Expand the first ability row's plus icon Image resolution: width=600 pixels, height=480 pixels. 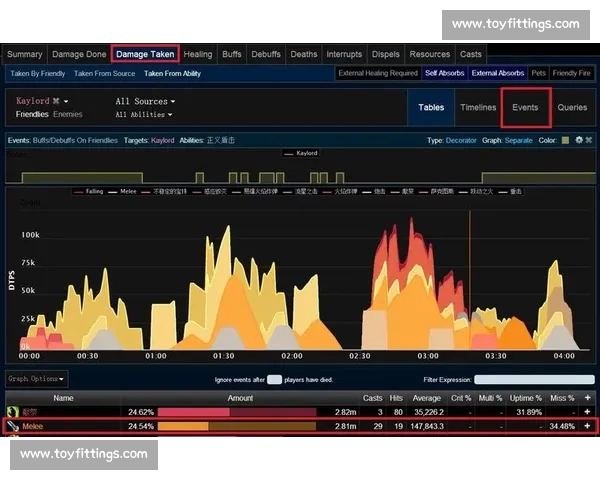click(587, 411)
